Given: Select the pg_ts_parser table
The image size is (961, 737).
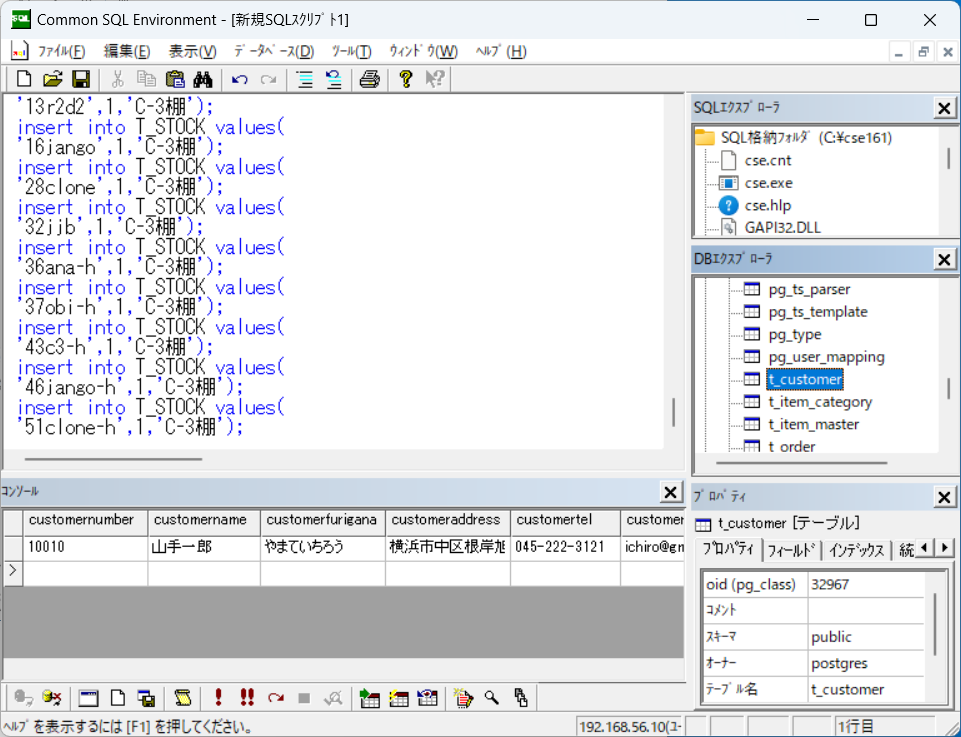Looking at the screenshot, I should tap(809, 289).
